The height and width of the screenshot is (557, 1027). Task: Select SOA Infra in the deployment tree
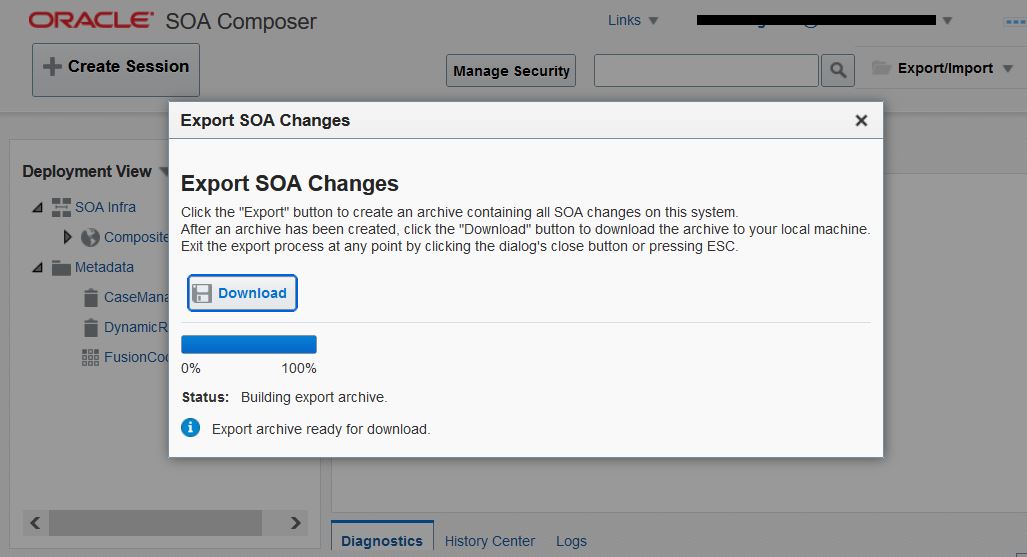tap(105, 207)
